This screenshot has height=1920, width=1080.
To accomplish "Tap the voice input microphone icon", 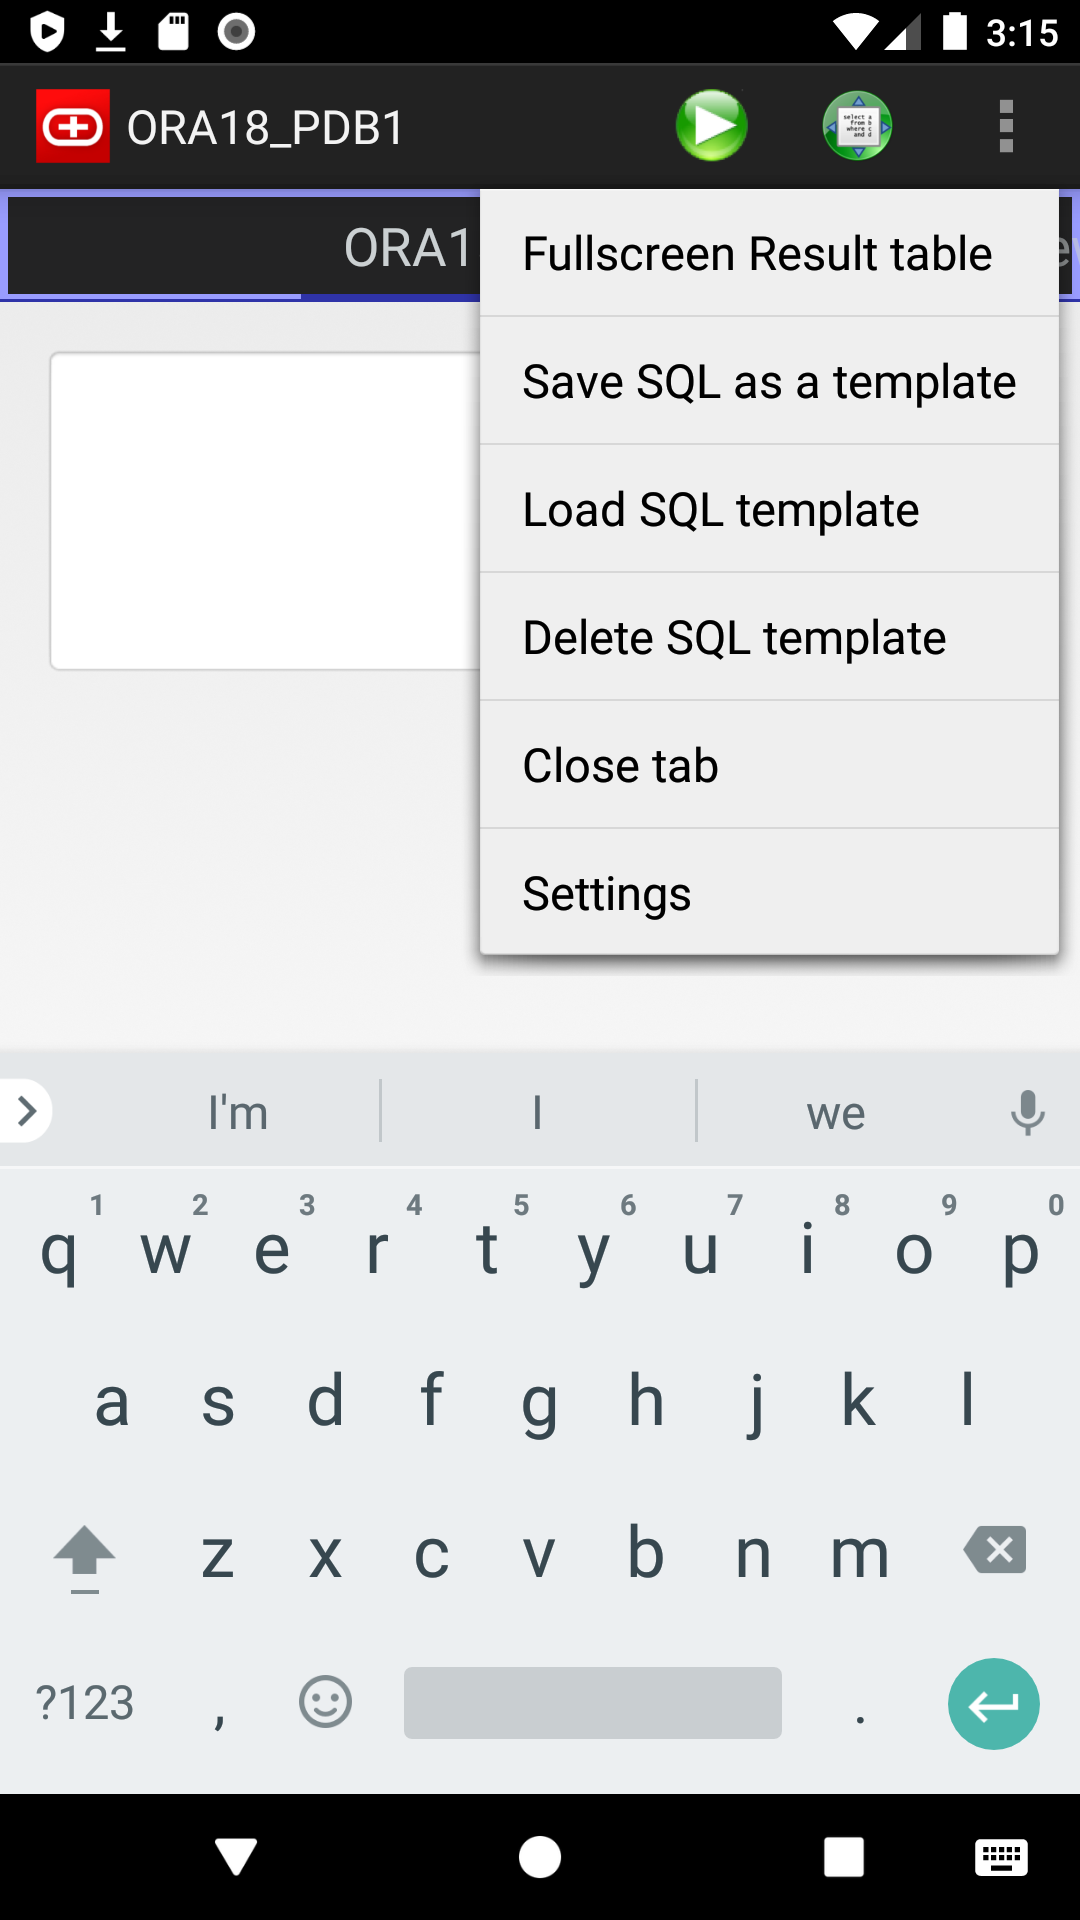I will pyautogui.click(x=1029, y=1110).
